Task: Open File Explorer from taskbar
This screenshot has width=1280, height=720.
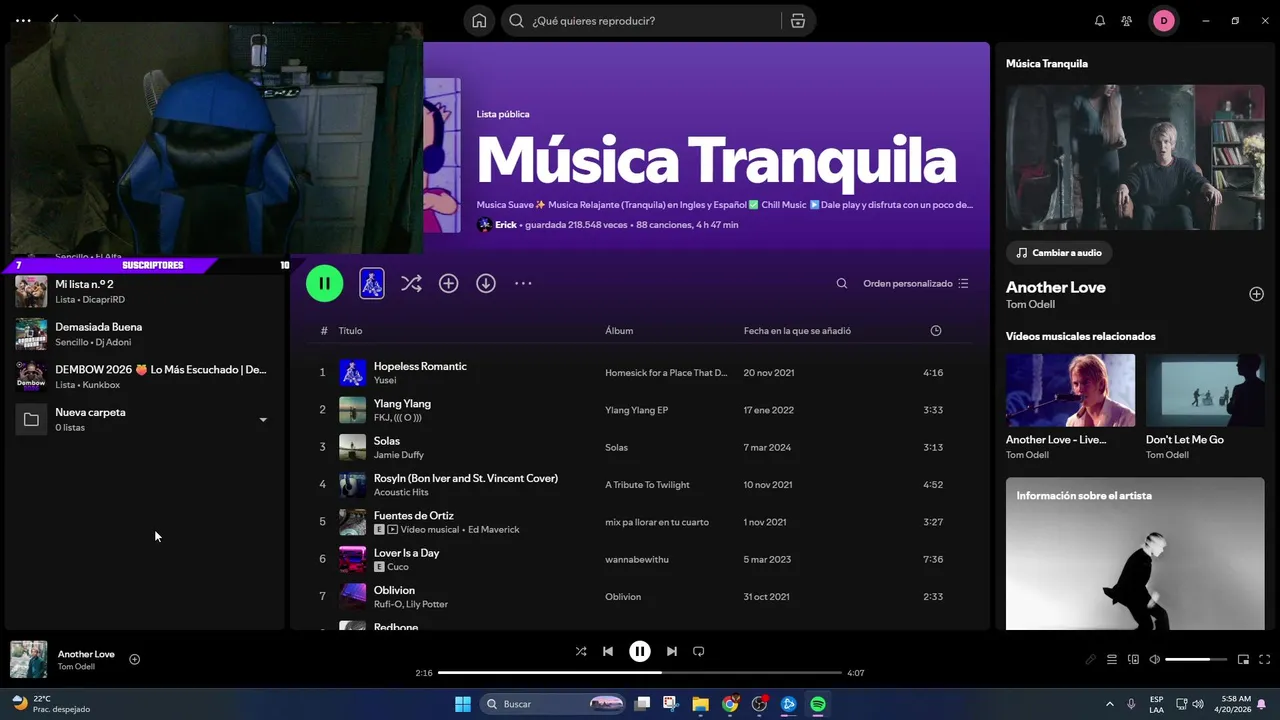Action: pyautogui.click(x=700, y=704)
